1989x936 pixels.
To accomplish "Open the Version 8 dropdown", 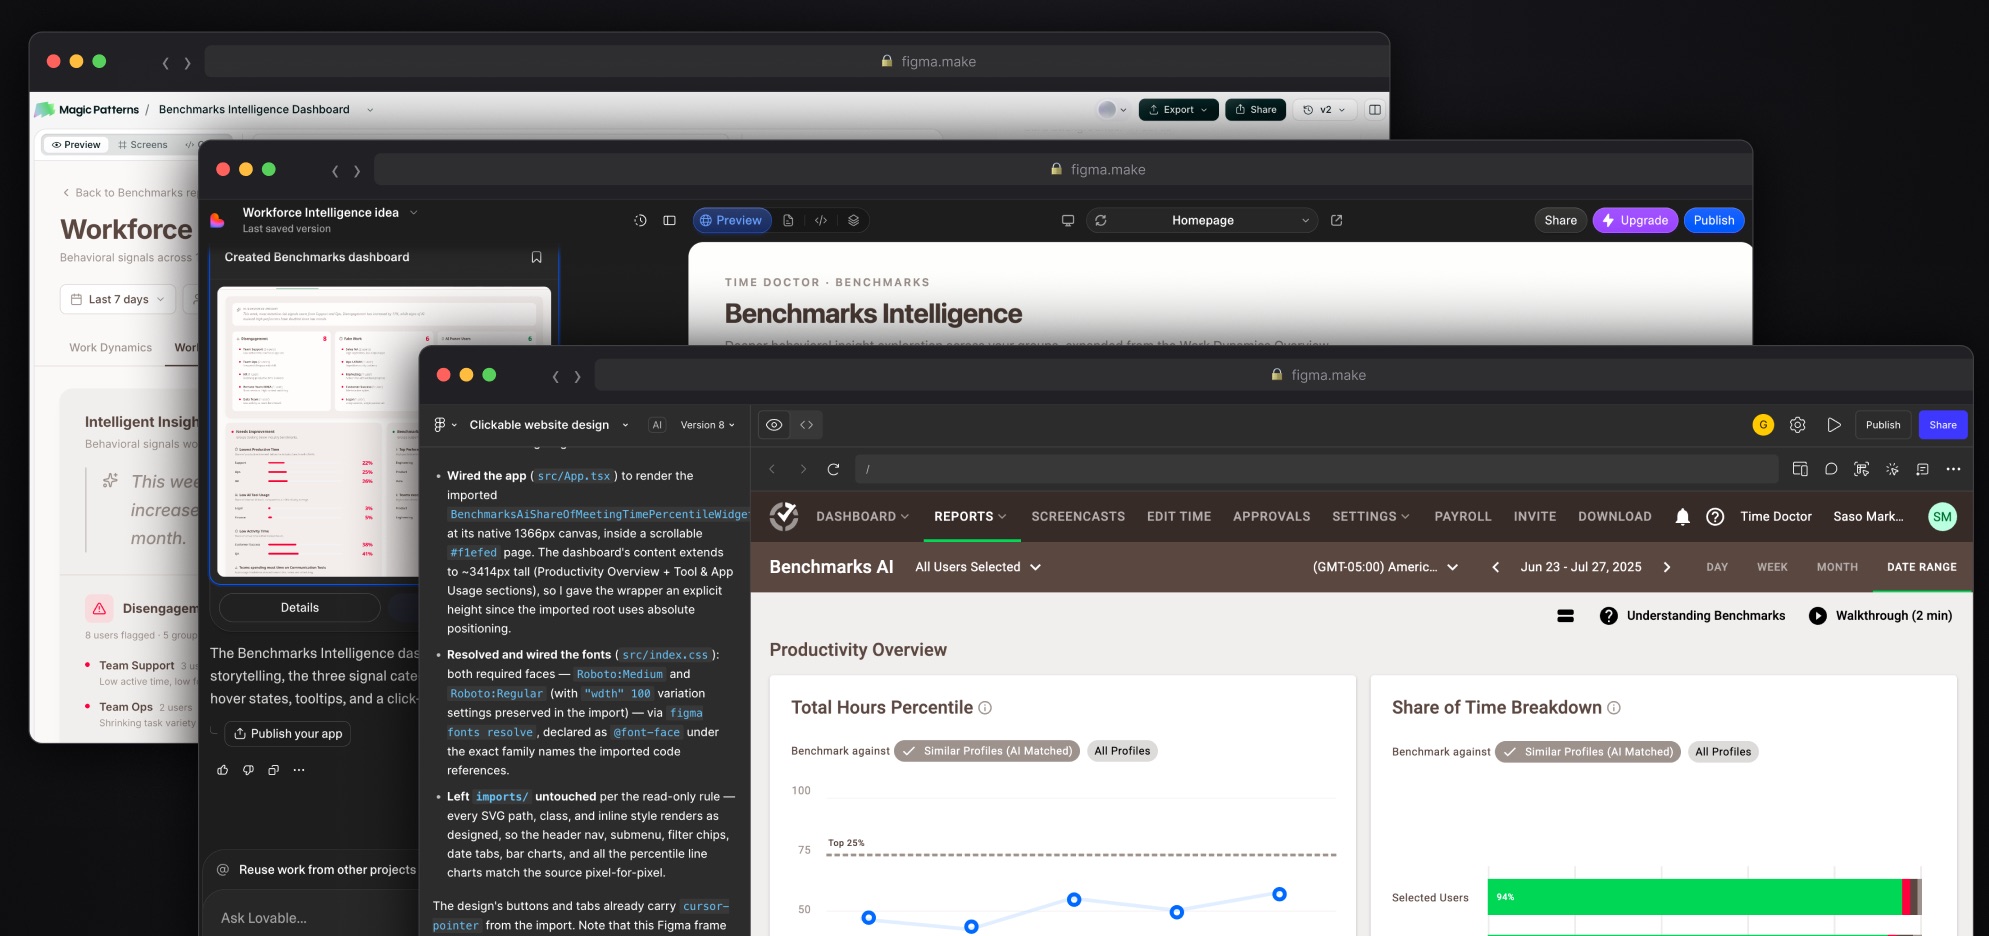I will click(x=707, y=425).
